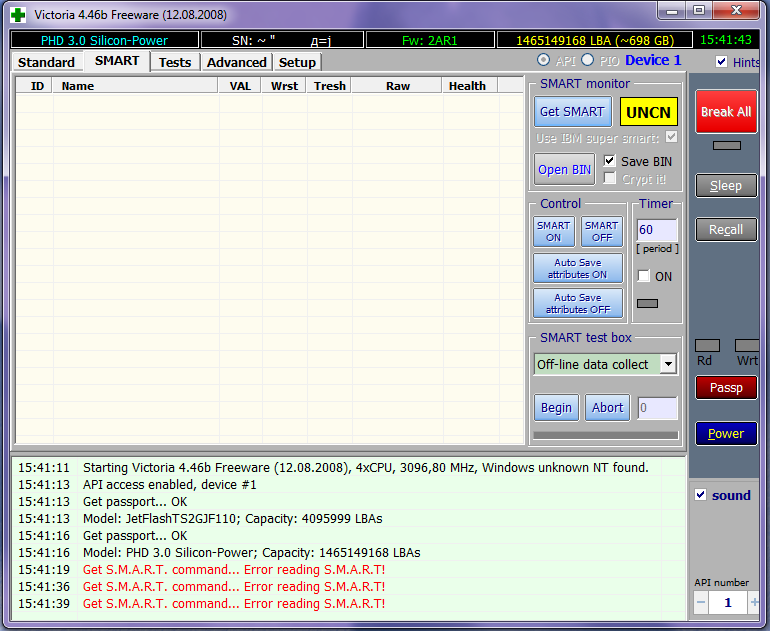Enable the timer ON checkbox

click(644, 276)
